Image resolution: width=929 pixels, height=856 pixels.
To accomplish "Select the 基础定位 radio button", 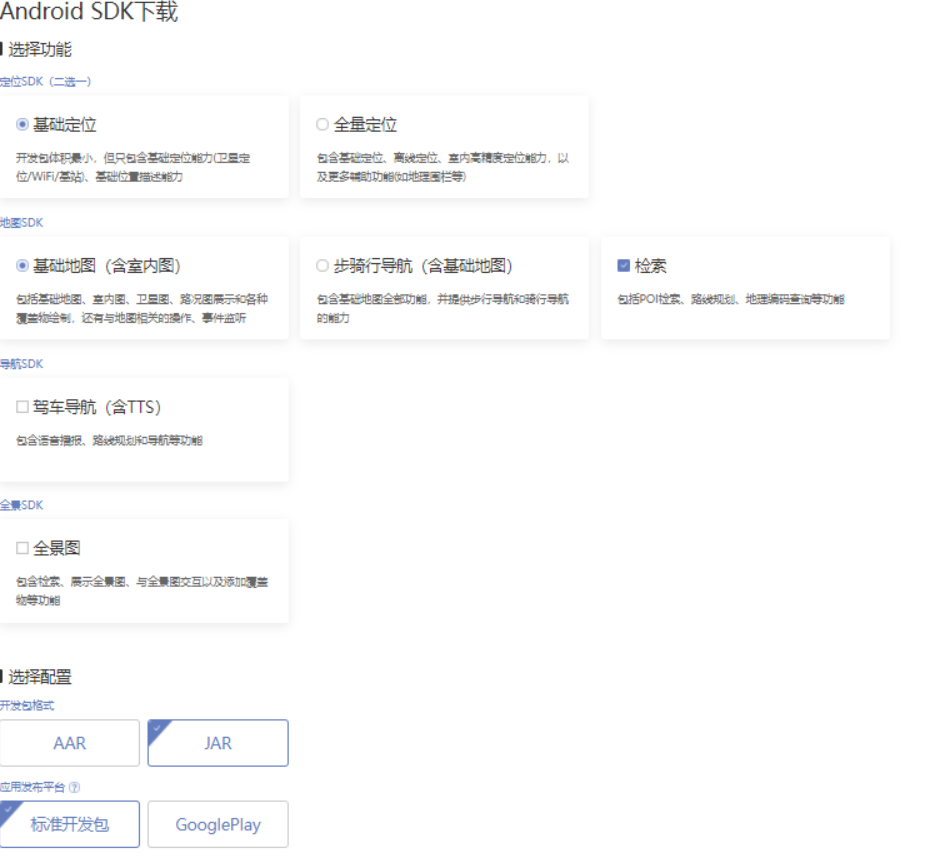I will [x=23, y=124].
